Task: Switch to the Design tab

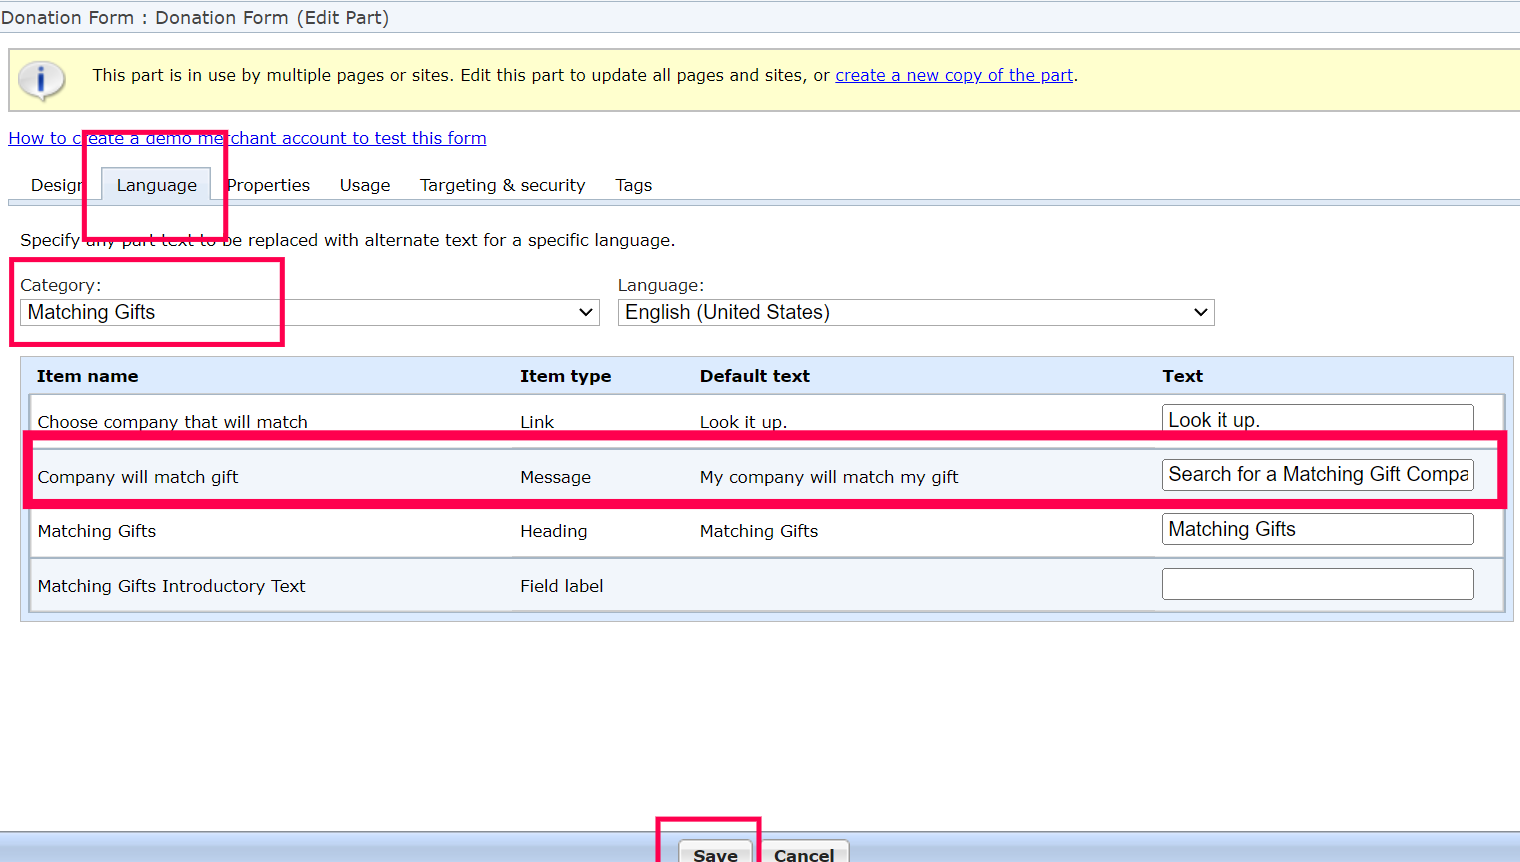Action: pos(56,186)
